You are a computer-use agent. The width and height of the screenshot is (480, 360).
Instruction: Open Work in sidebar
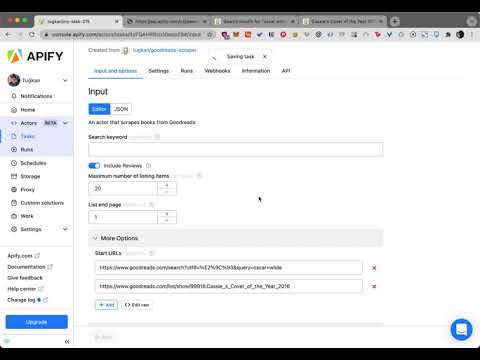click(22, 216)
